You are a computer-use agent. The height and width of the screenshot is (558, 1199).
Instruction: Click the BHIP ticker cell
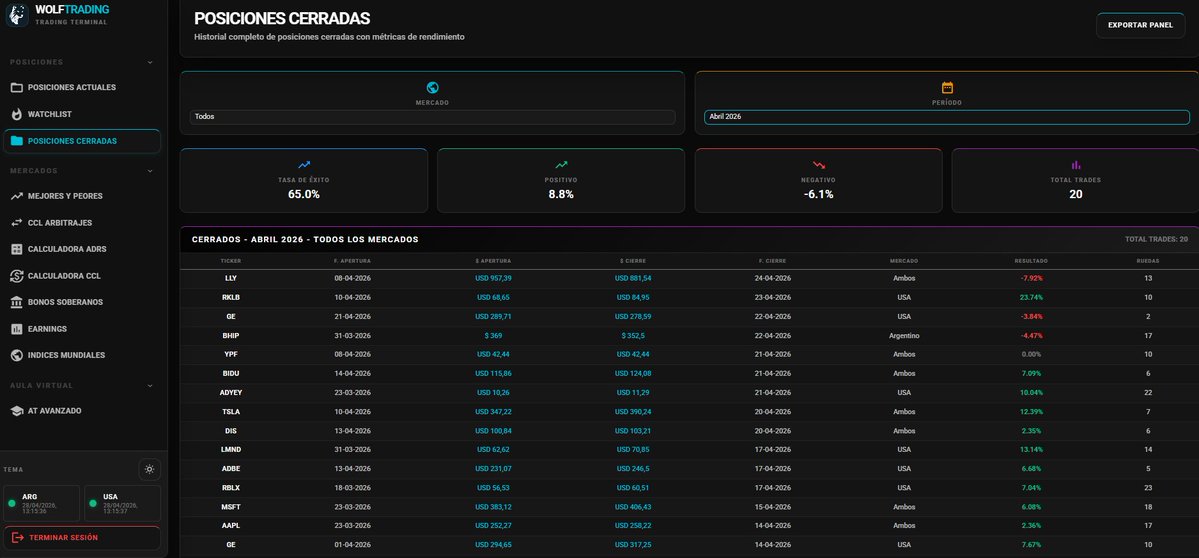tap(231, 336)
